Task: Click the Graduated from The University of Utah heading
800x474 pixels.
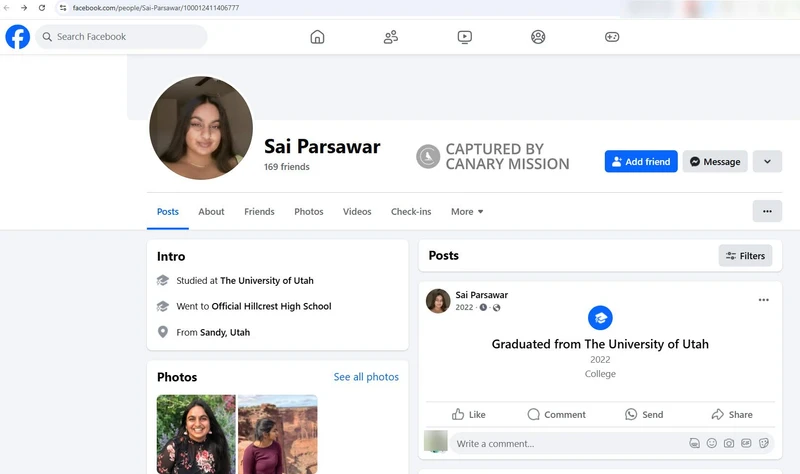Action: coord(600,344)
